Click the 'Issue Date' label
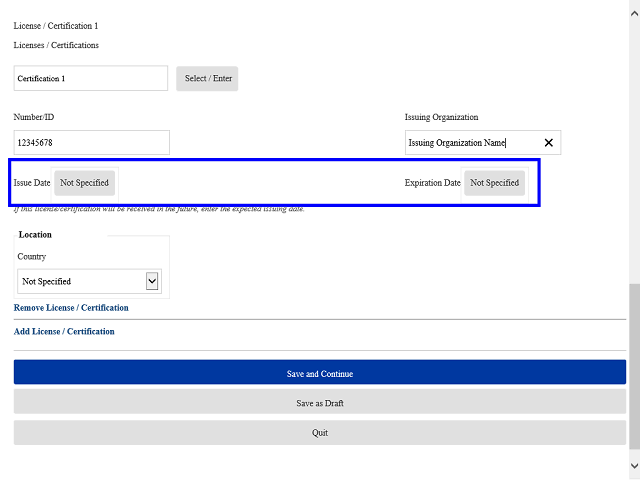The width and height of the screenshot is (640, 480). 32,183
